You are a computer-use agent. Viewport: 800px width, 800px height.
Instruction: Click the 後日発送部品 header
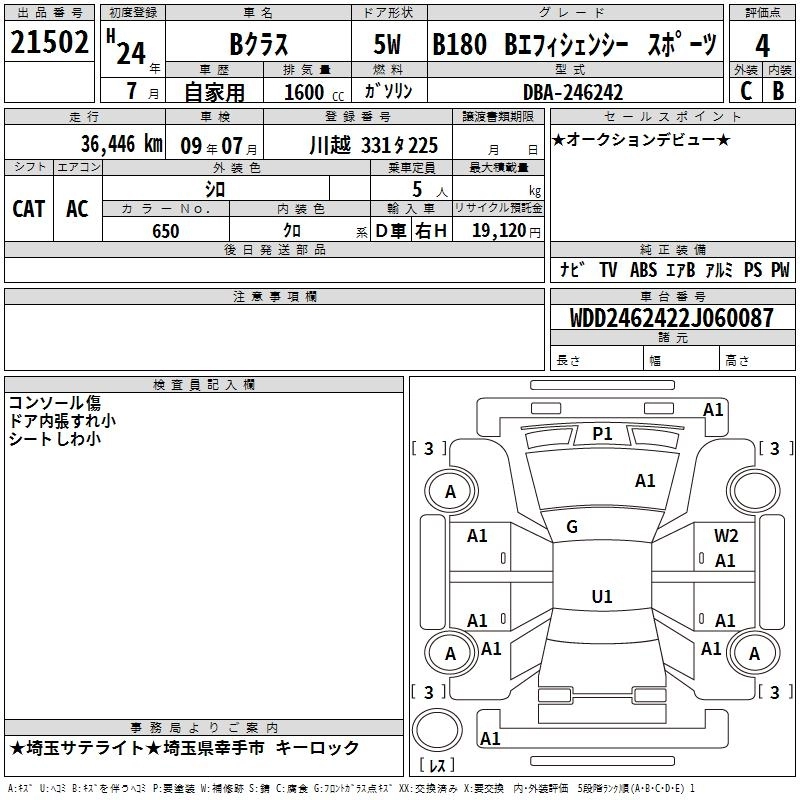[274, 250]
